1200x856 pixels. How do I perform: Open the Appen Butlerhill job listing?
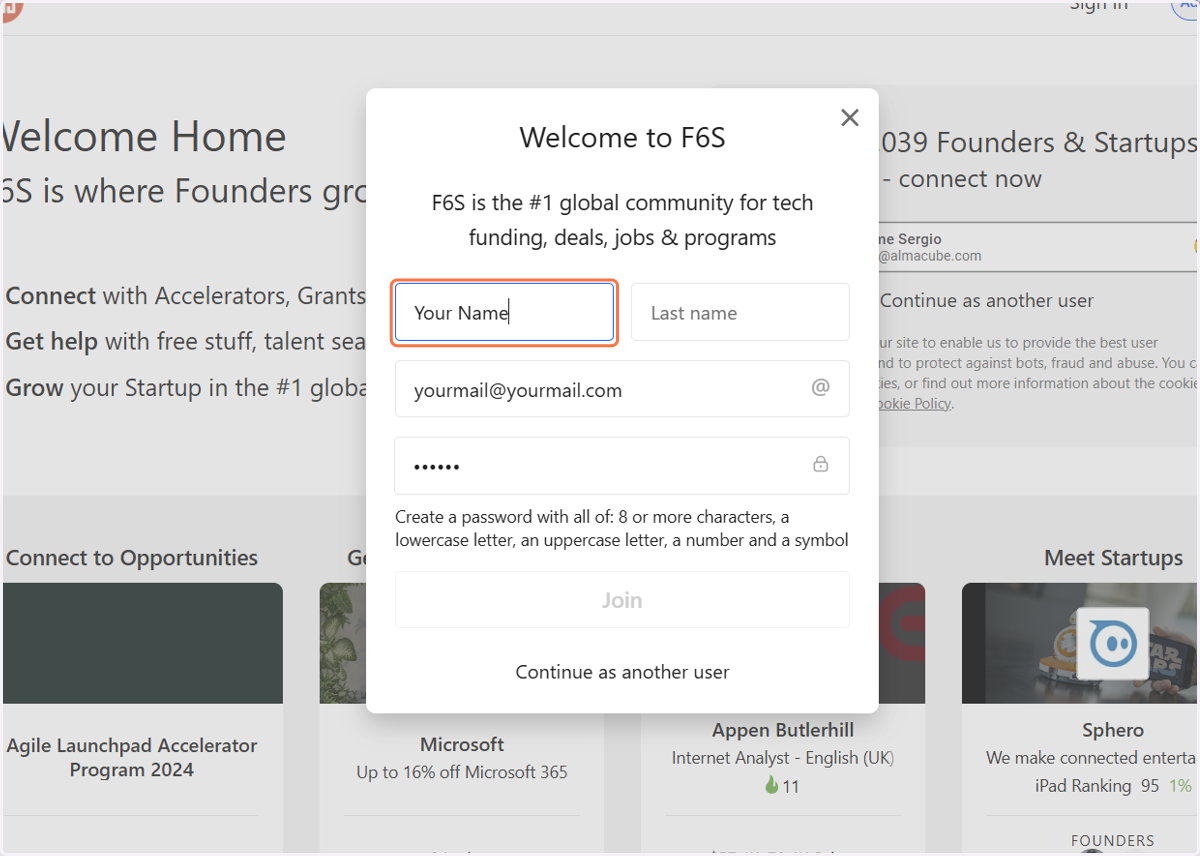[782, 731]
